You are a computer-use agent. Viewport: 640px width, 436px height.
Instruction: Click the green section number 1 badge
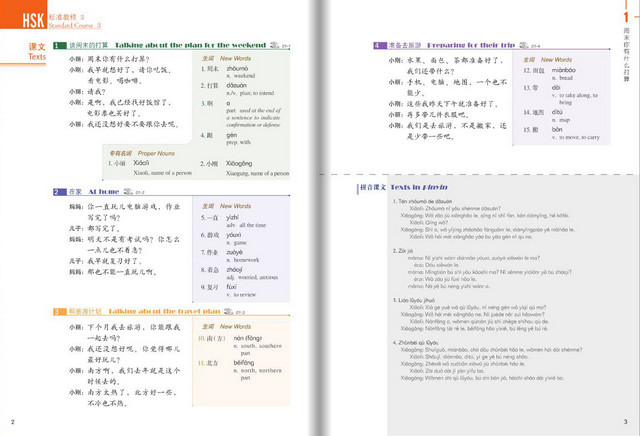click(x=60, y=45)
